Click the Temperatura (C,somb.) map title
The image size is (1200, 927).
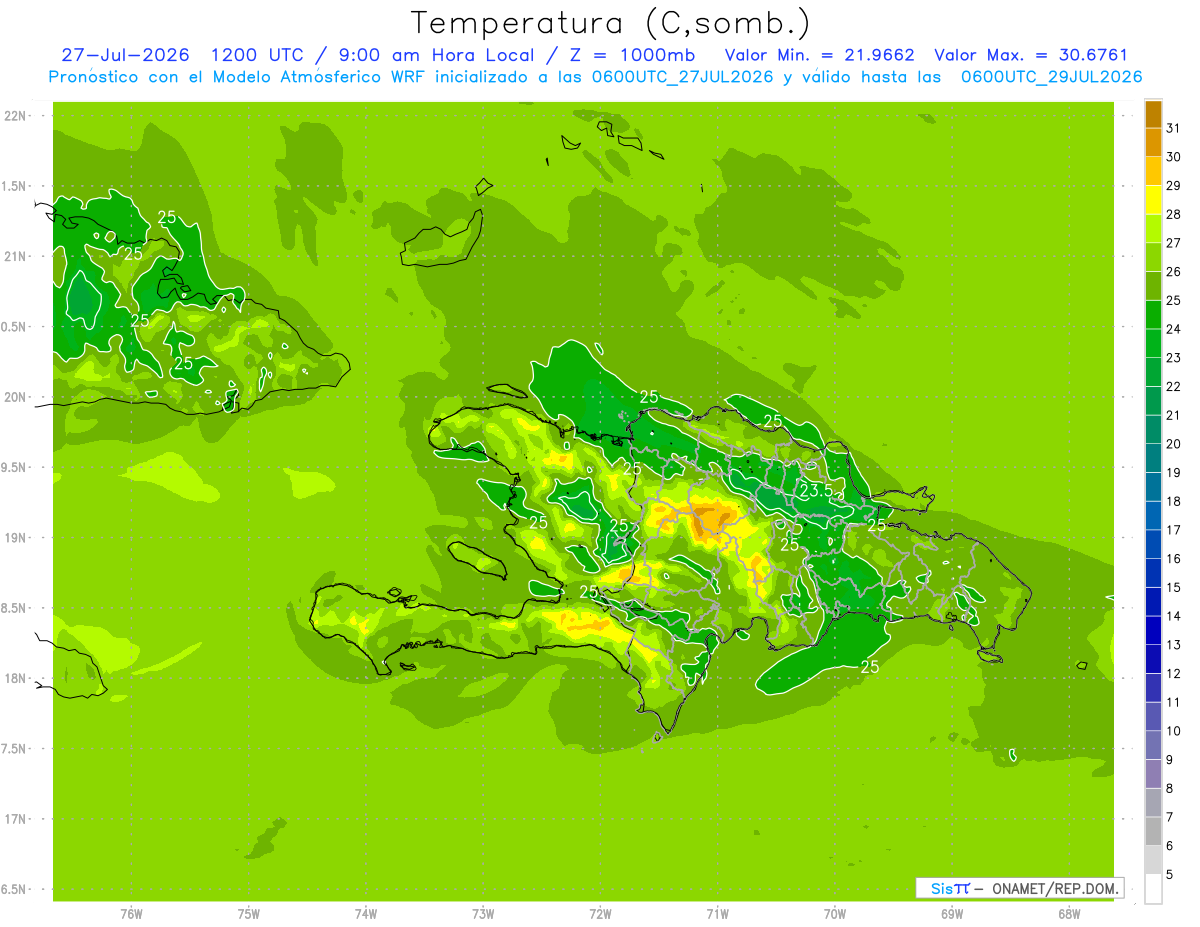click(x=610, y=22)
